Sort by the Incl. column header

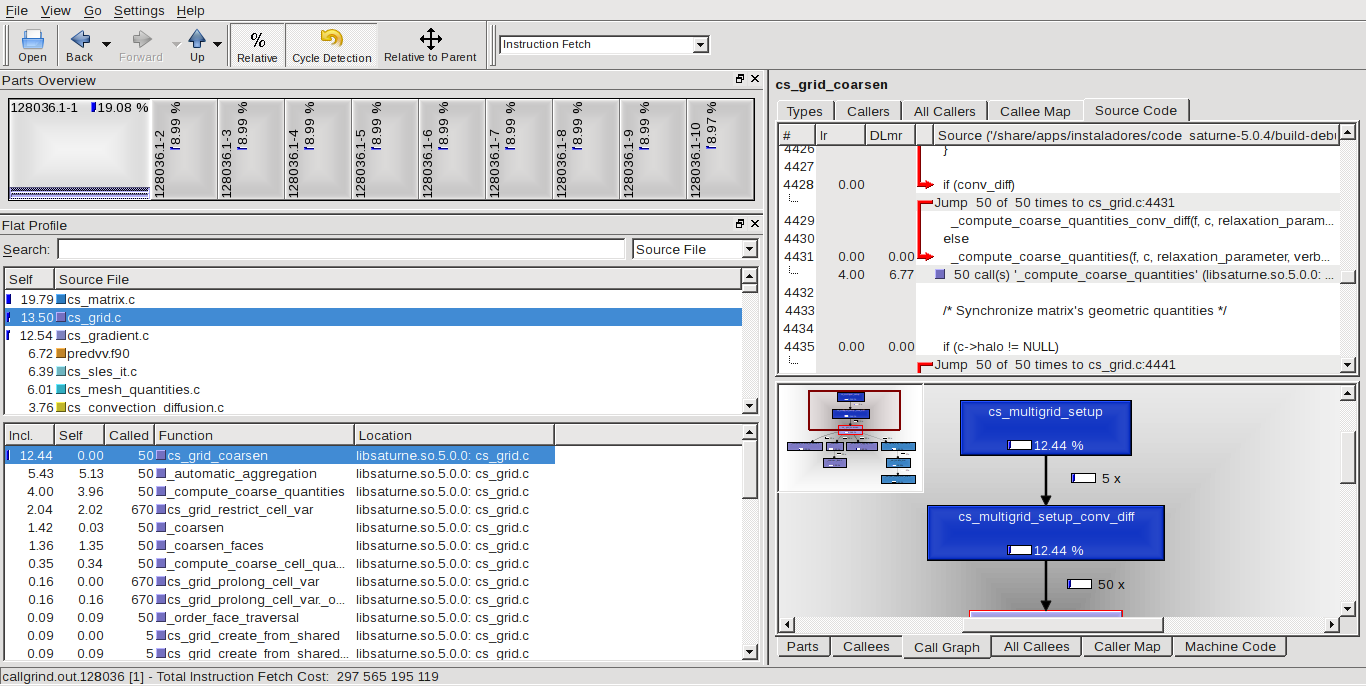[x=28, y=435]
